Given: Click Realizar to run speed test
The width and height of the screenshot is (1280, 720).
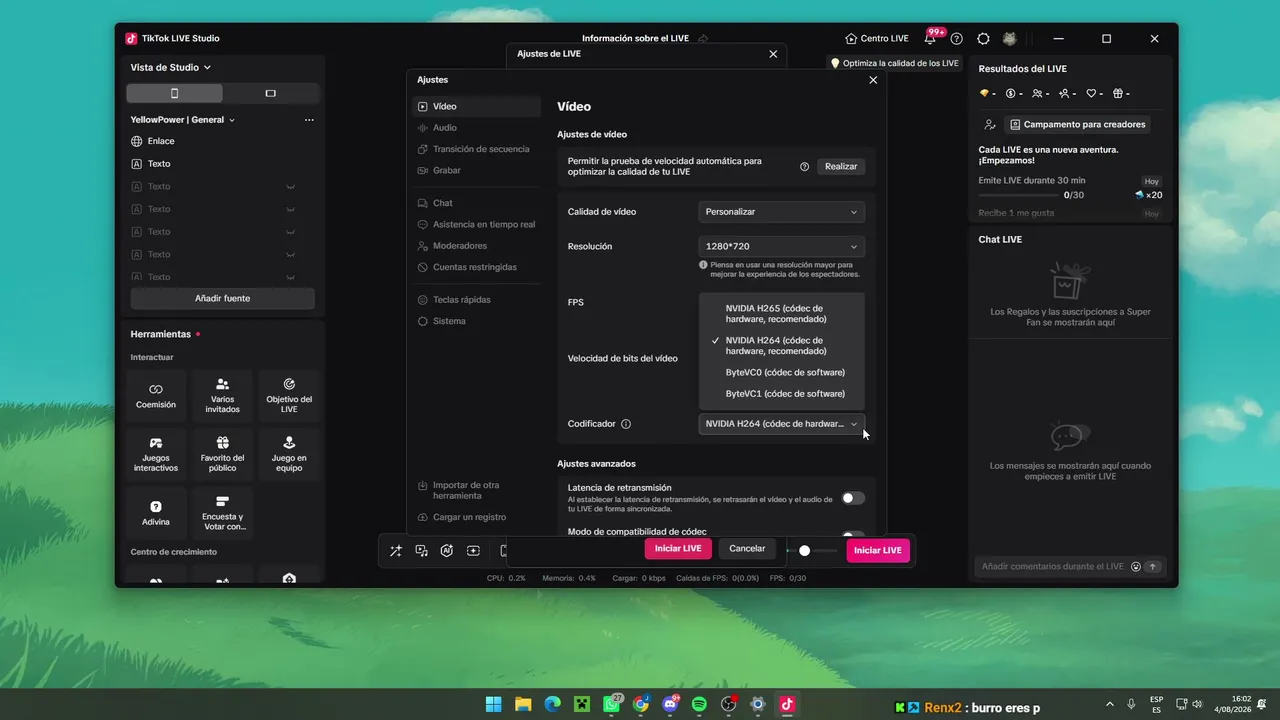Looking at the screenshot, I should click(x=841, y=167).
